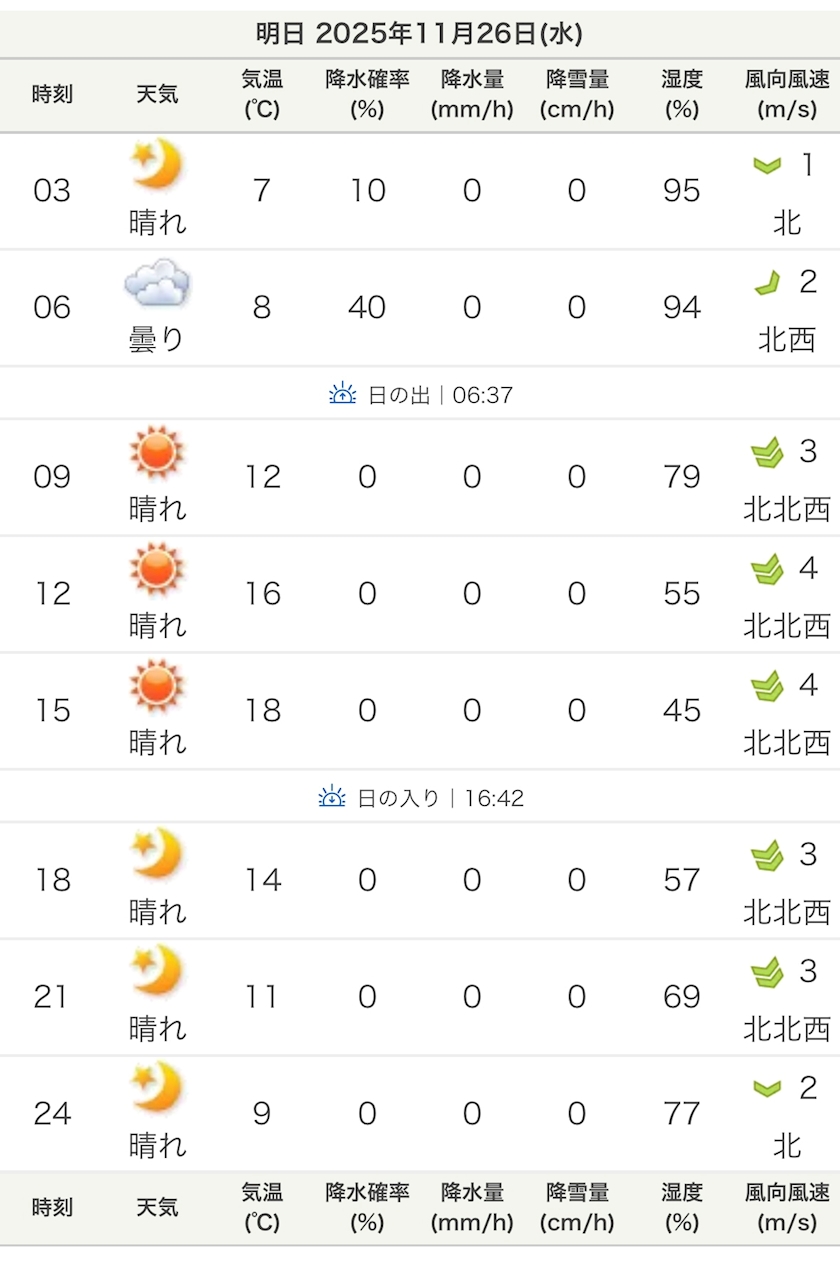Click the 18 degree temperature at 15

click(x=262, y=711)
